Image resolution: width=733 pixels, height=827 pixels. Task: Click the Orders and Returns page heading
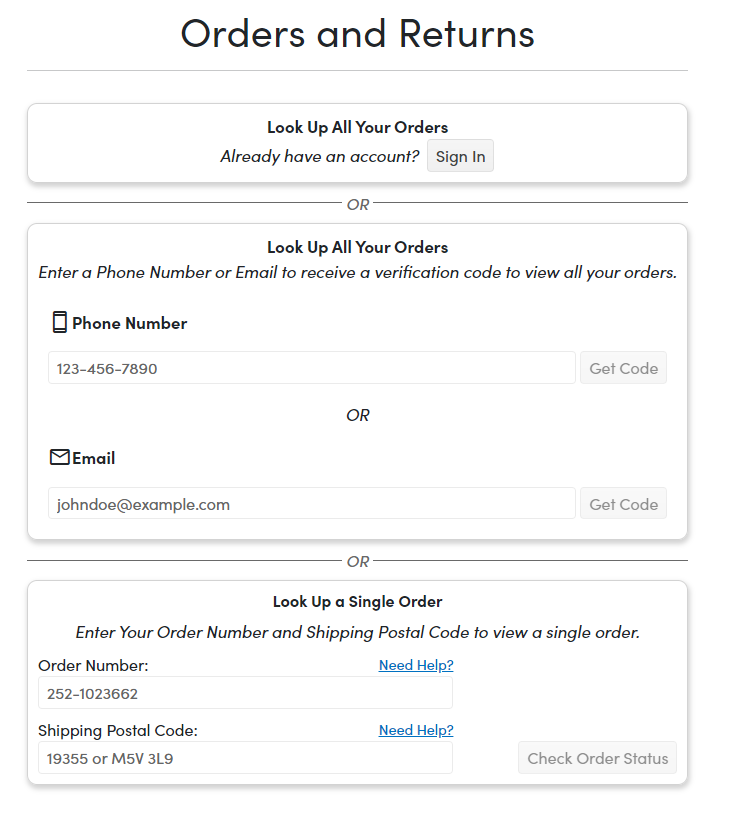358,34
